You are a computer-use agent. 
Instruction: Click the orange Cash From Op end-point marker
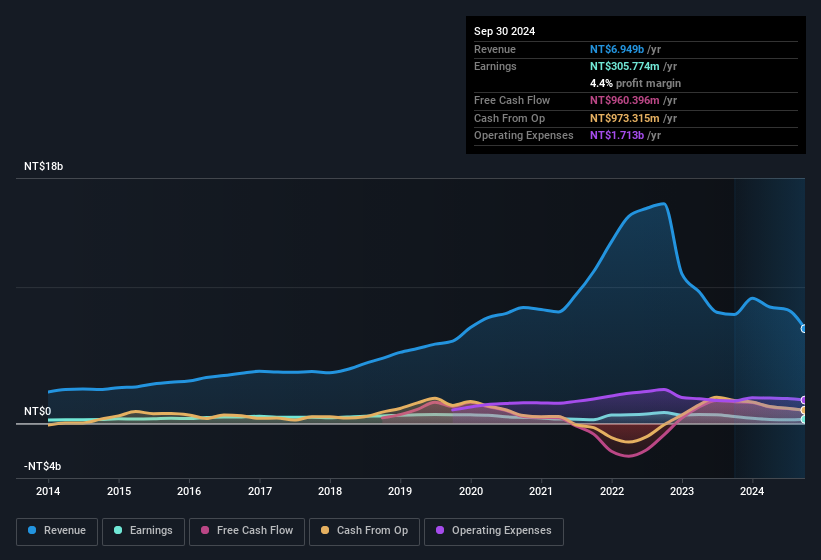(x=804, y=410)
